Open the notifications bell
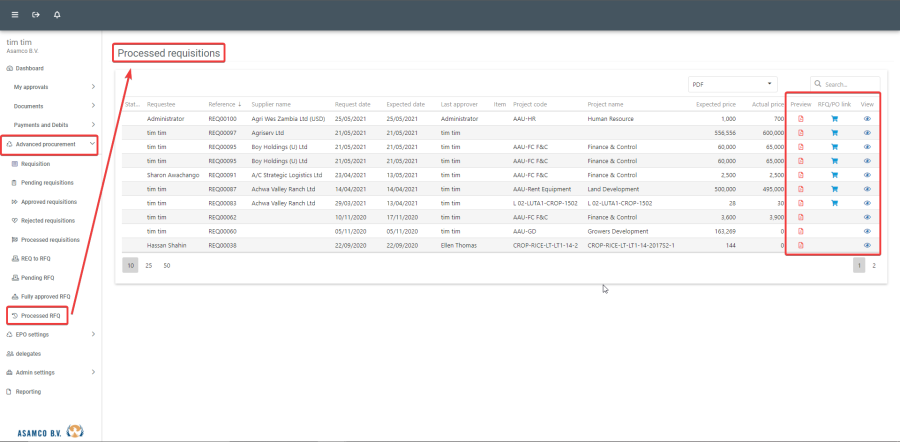The image size is (900, 442). [57, 15]
